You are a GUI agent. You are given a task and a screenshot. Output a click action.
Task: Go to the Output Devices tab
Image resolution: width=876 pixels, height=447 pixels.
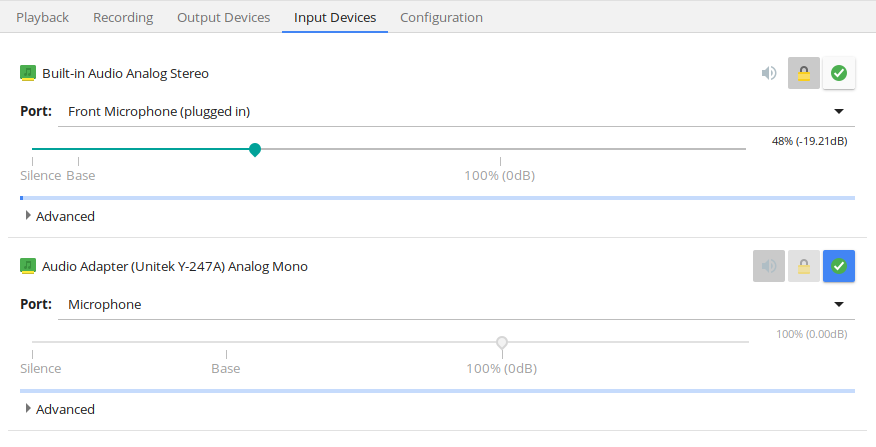click(x=223, y=17)
